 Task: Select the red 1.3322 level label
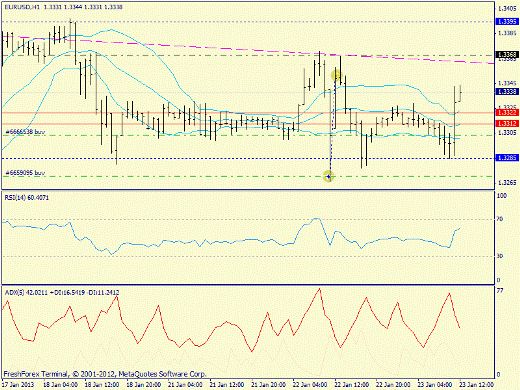point(507,113)
